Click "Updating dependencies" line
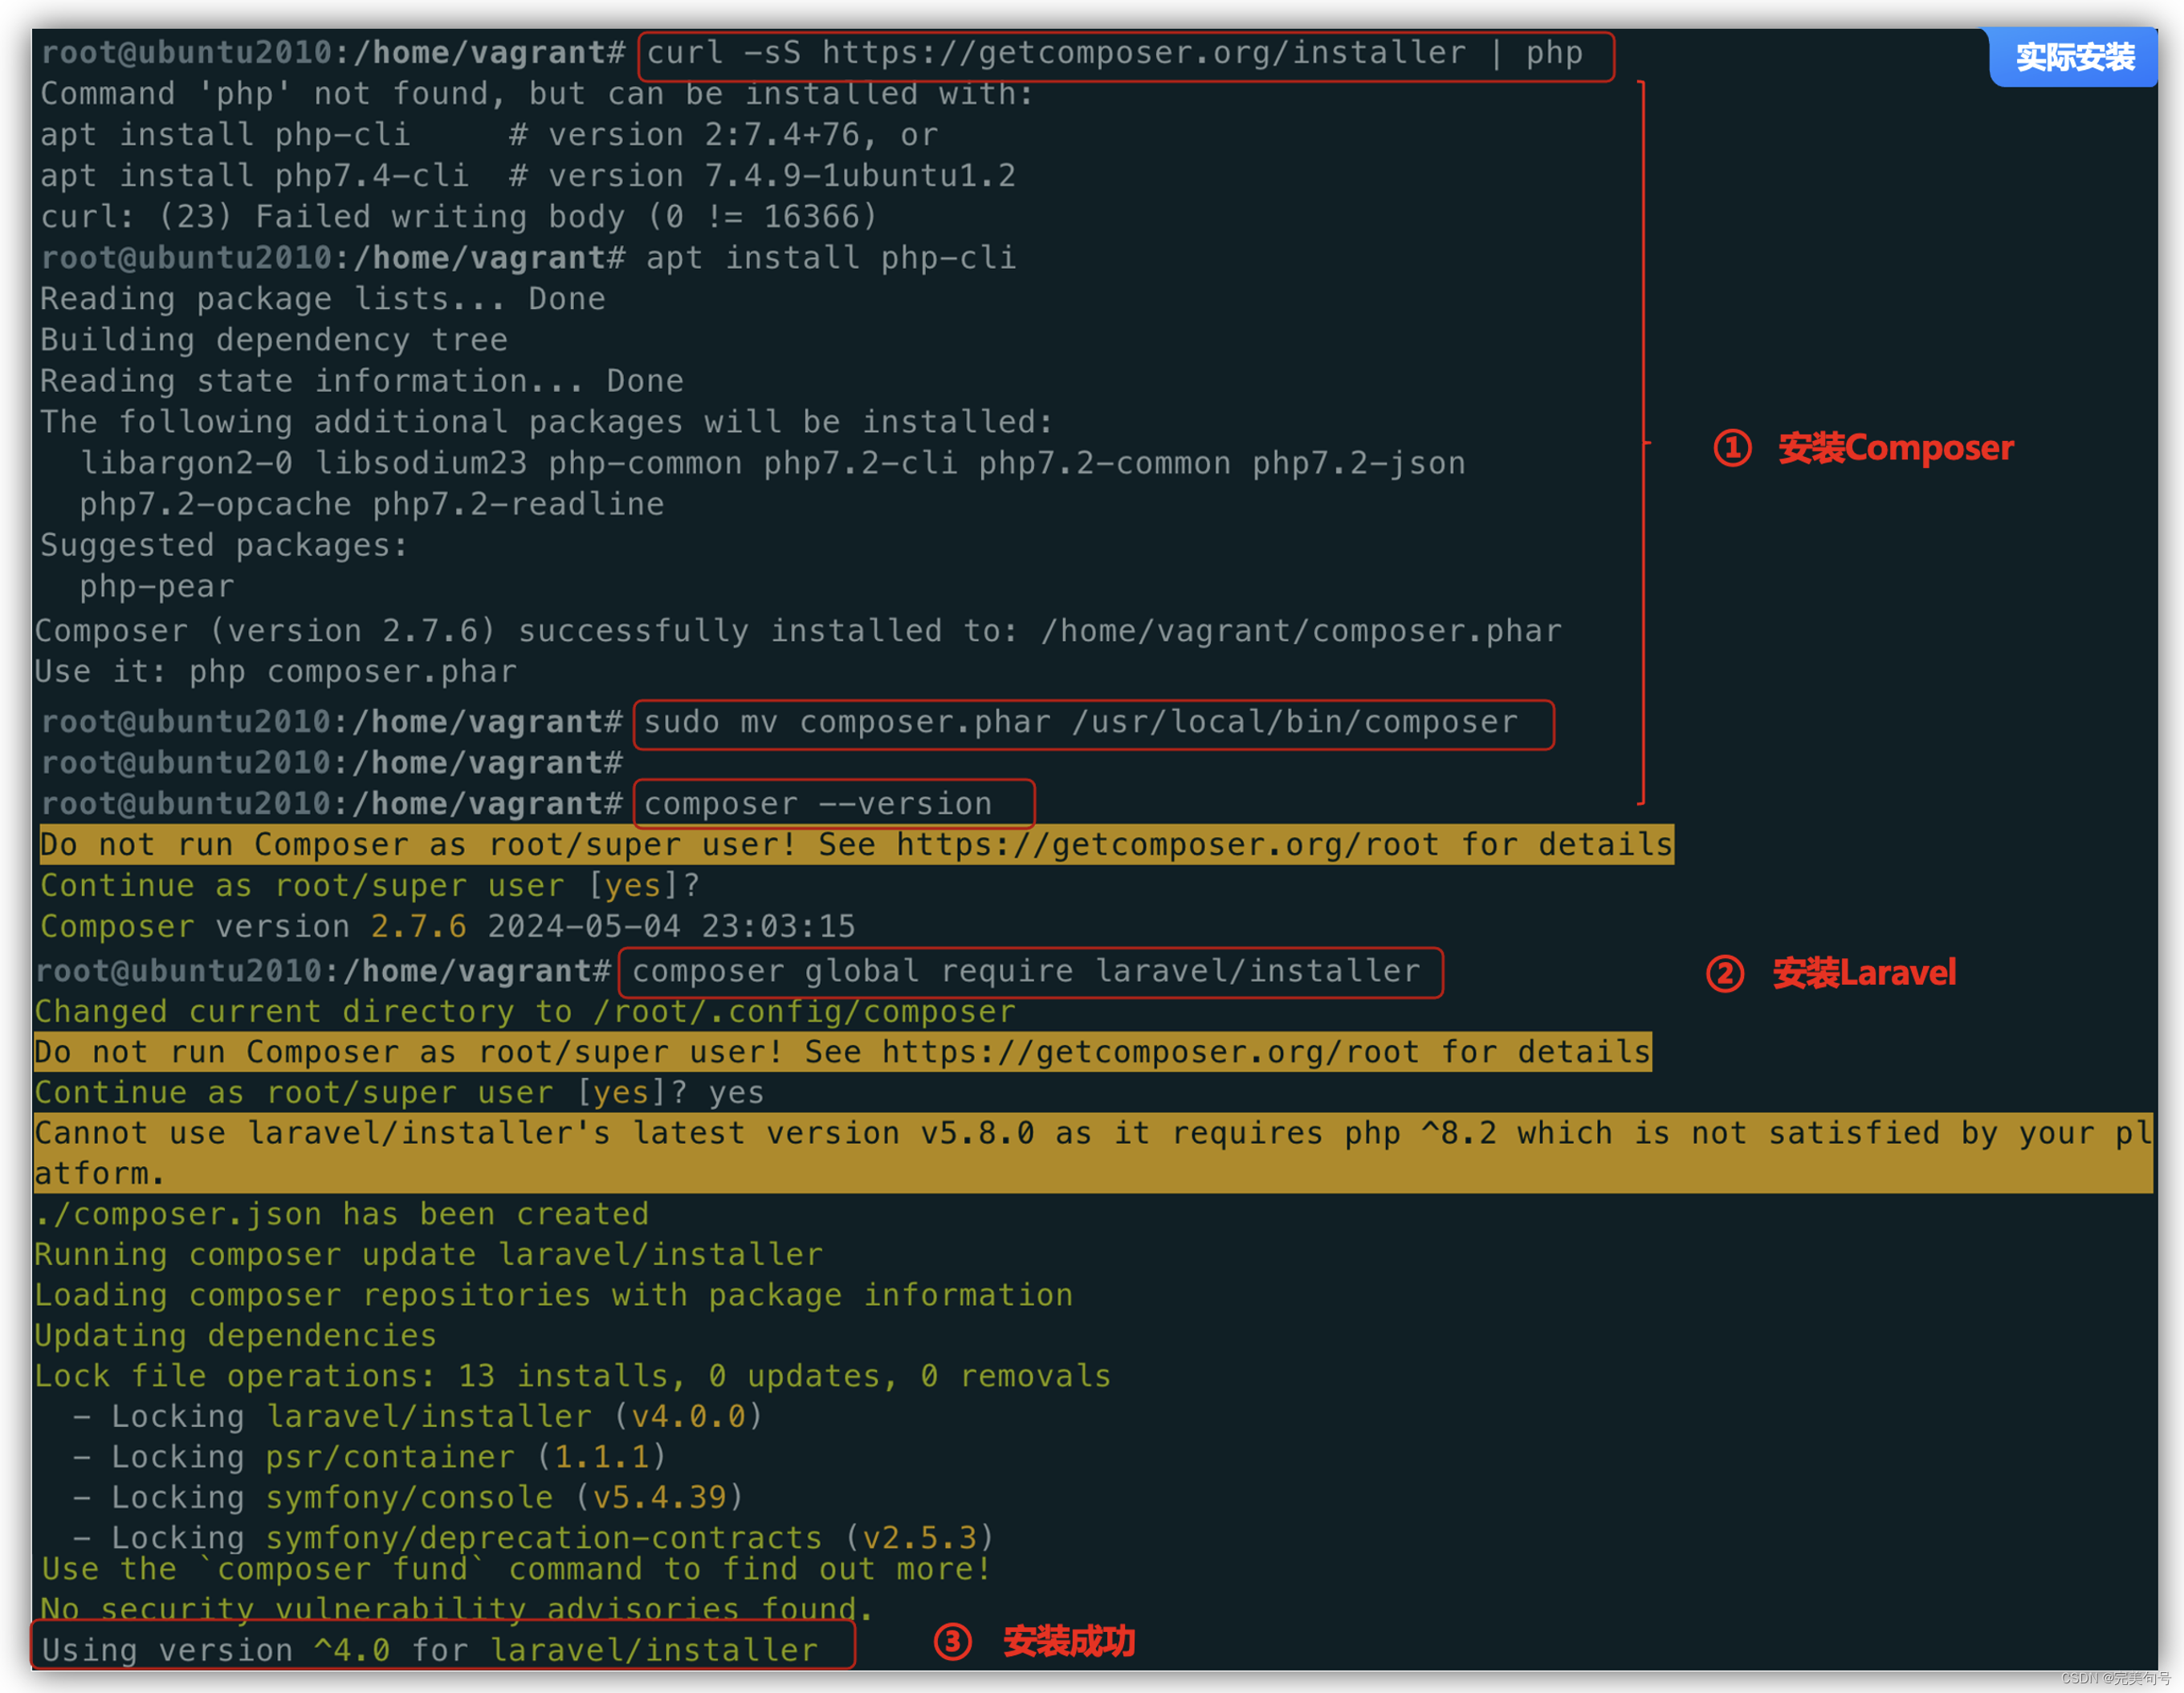This screenshot has width=2184, height=1693. click(x=236, y=1336)
